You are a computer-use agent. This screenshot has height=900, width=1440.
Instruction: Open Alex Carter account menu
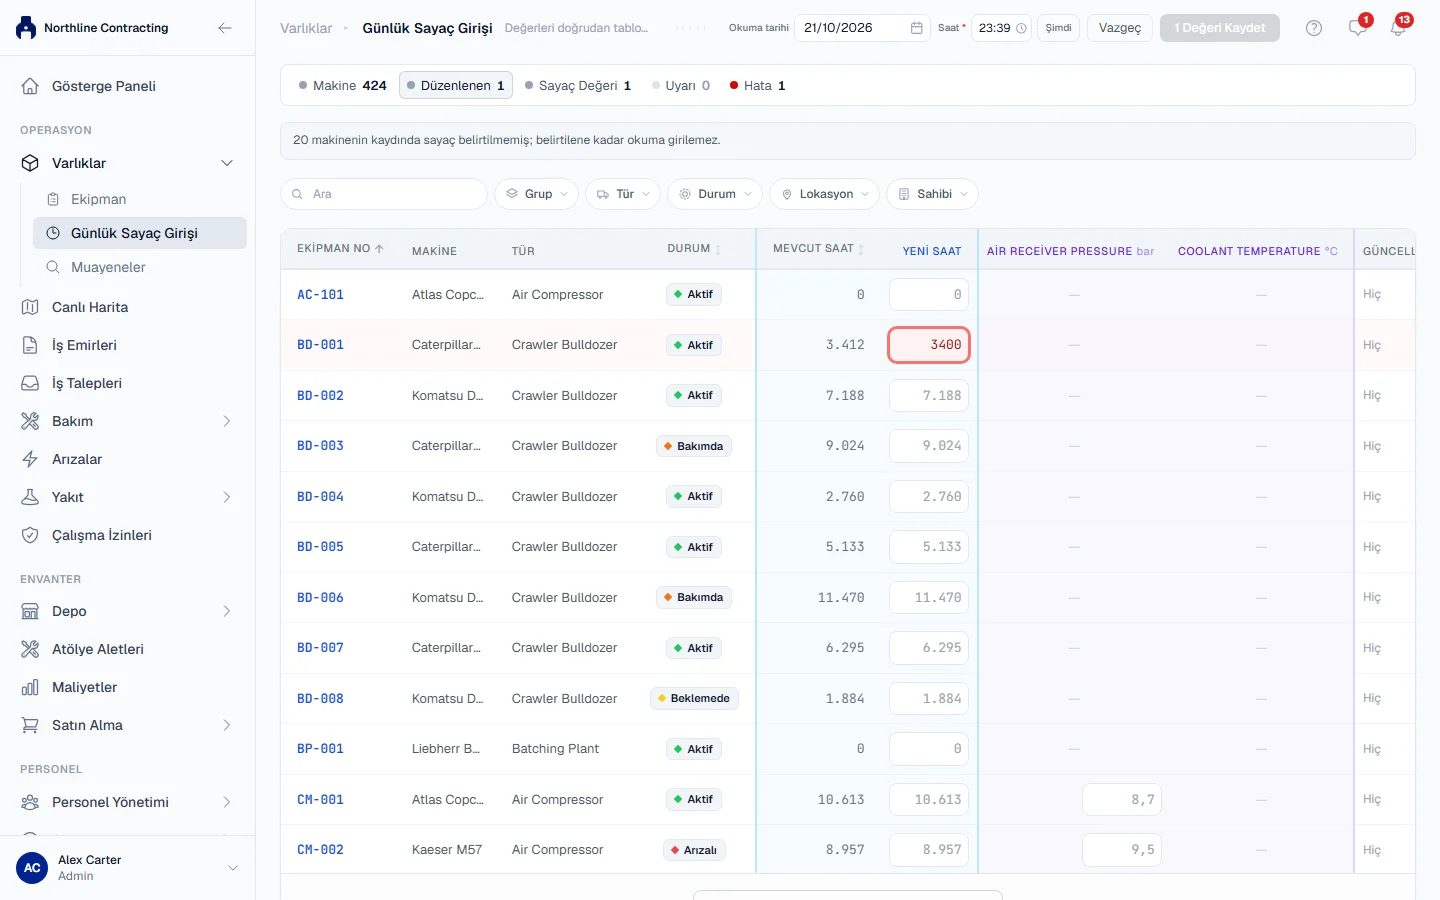tap(127, 867)
